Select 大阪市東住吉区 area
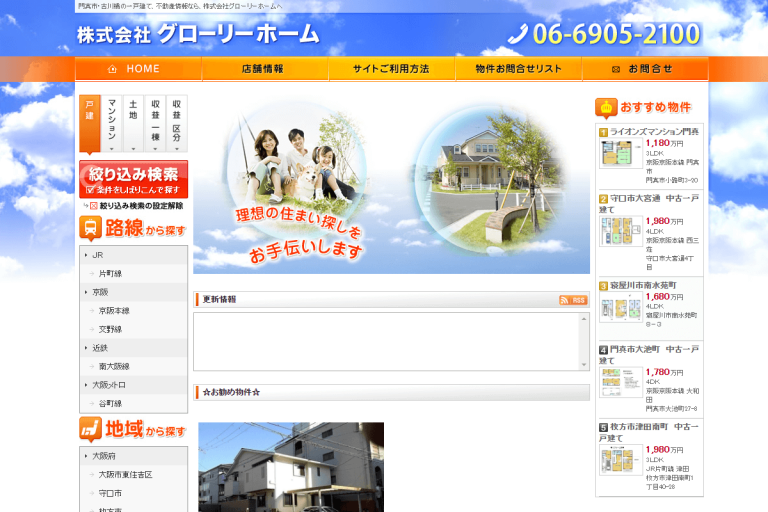This screenshot has width=768, height=512. pos(125,475)
